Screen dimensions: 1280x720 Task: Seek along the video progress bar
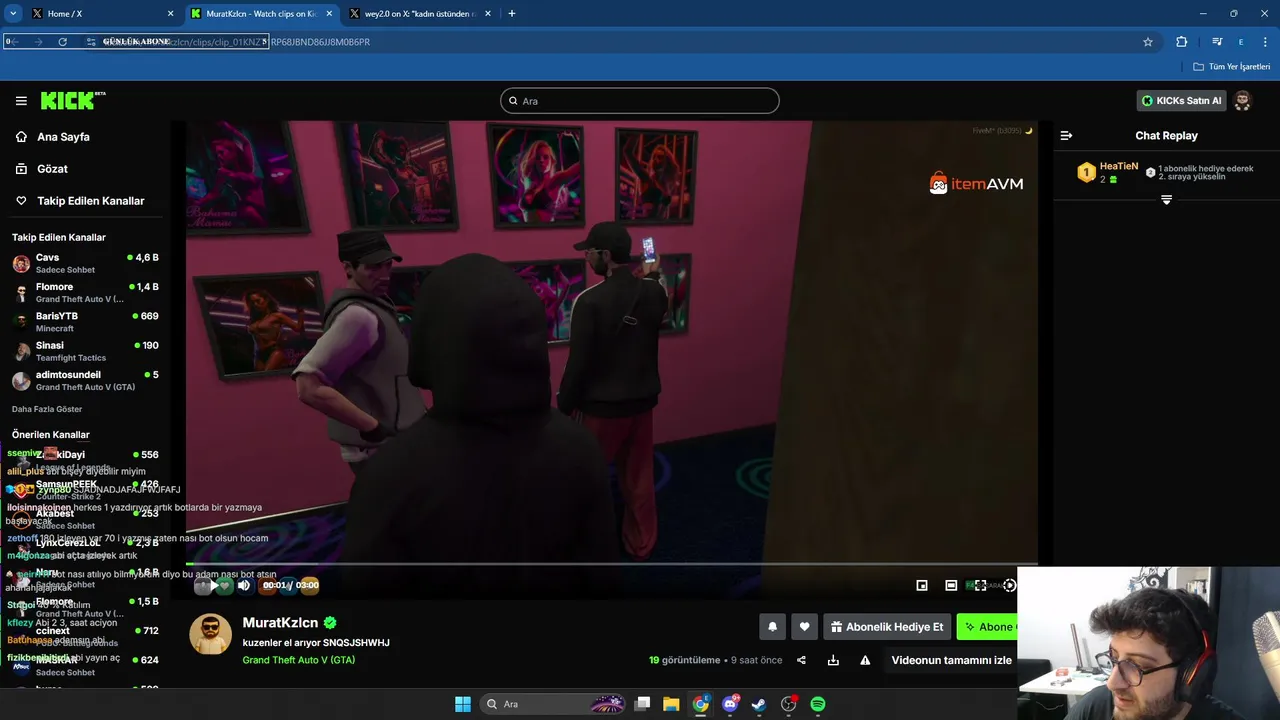[x=612, y=564]
